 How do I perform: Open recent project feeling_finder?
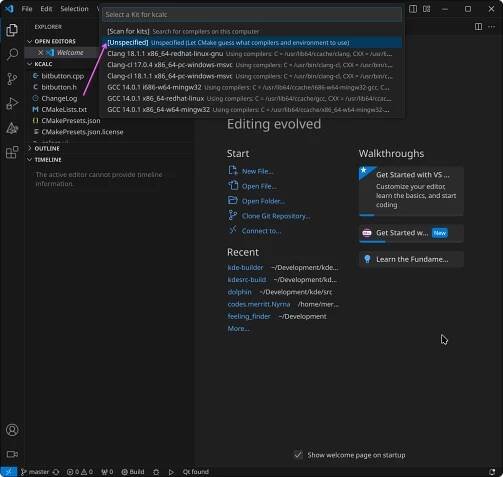point(249,316)
